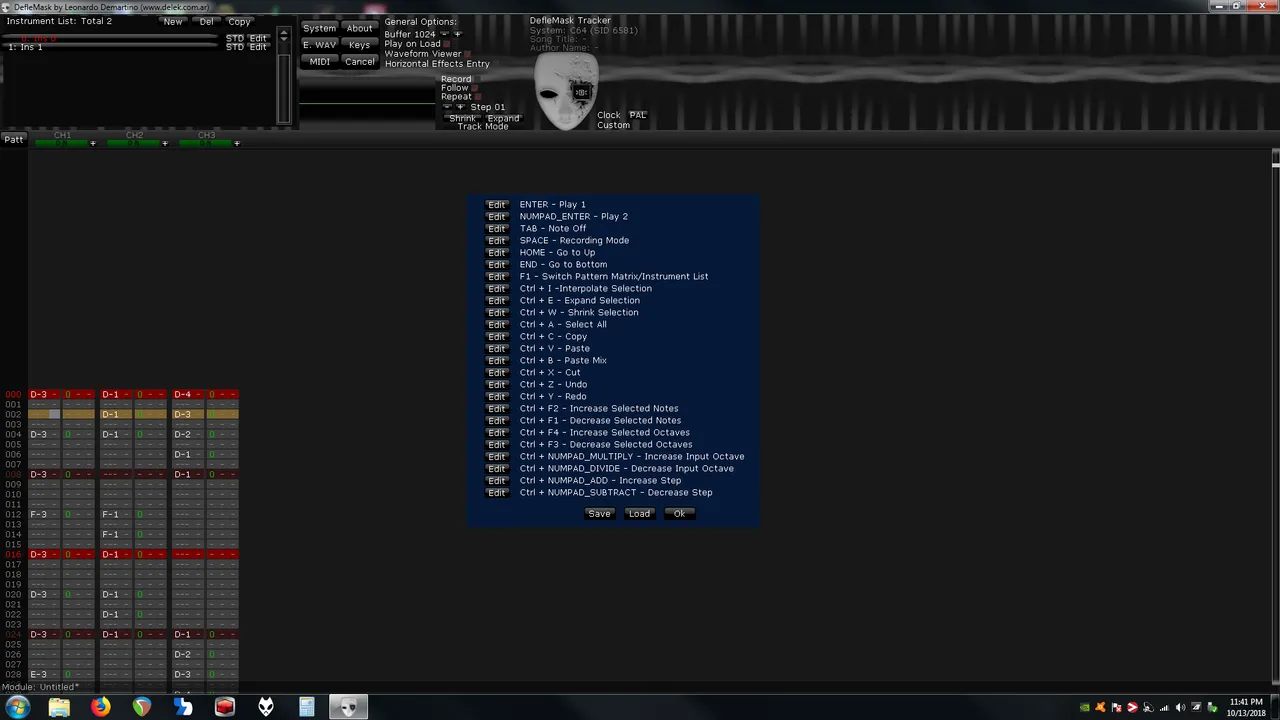Toggle the Repeat checkbox

(477, 97)
